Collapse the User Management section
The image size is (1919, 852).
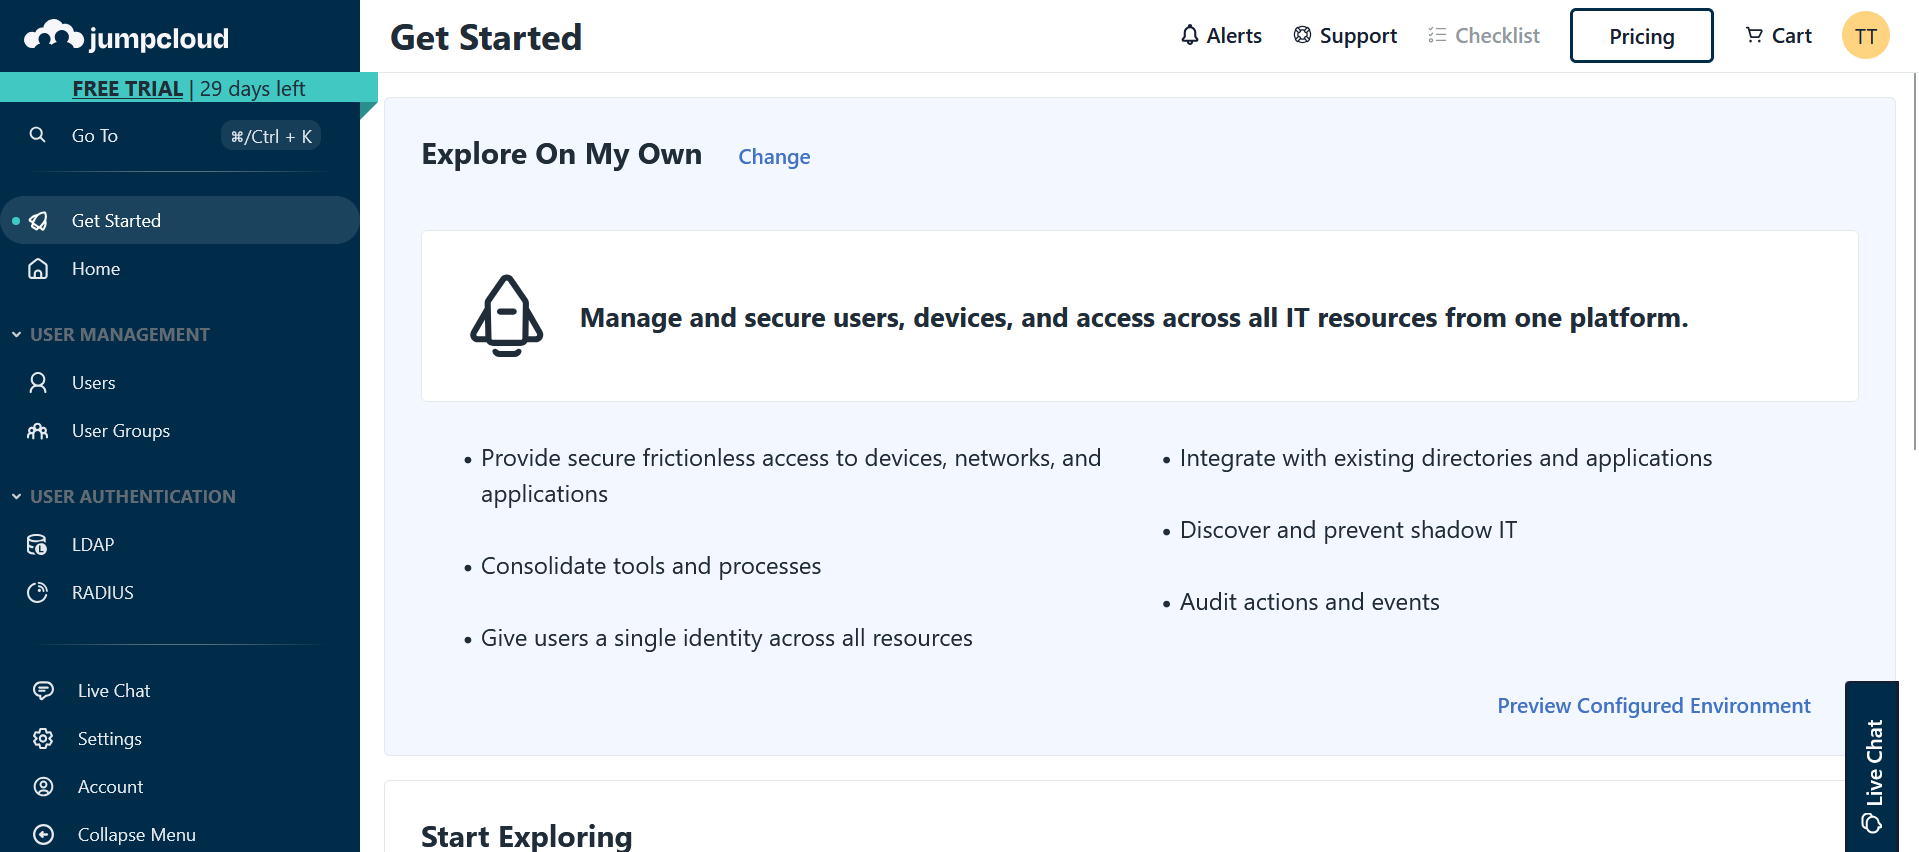tap(17, 335)
